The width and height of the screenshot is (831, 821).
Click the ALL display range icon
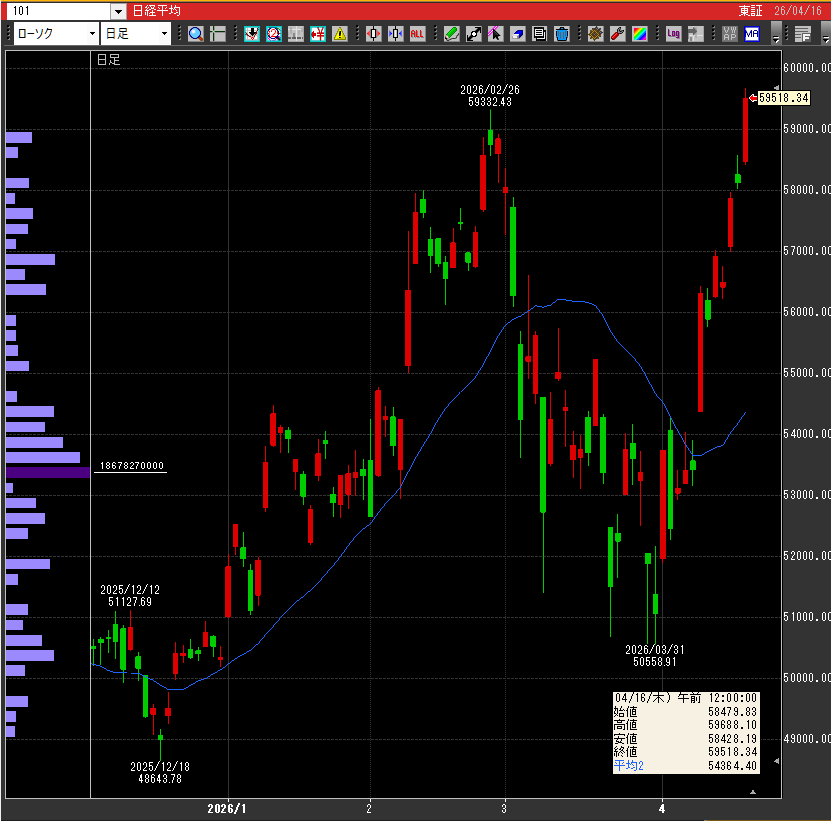[x=418, y=34]
